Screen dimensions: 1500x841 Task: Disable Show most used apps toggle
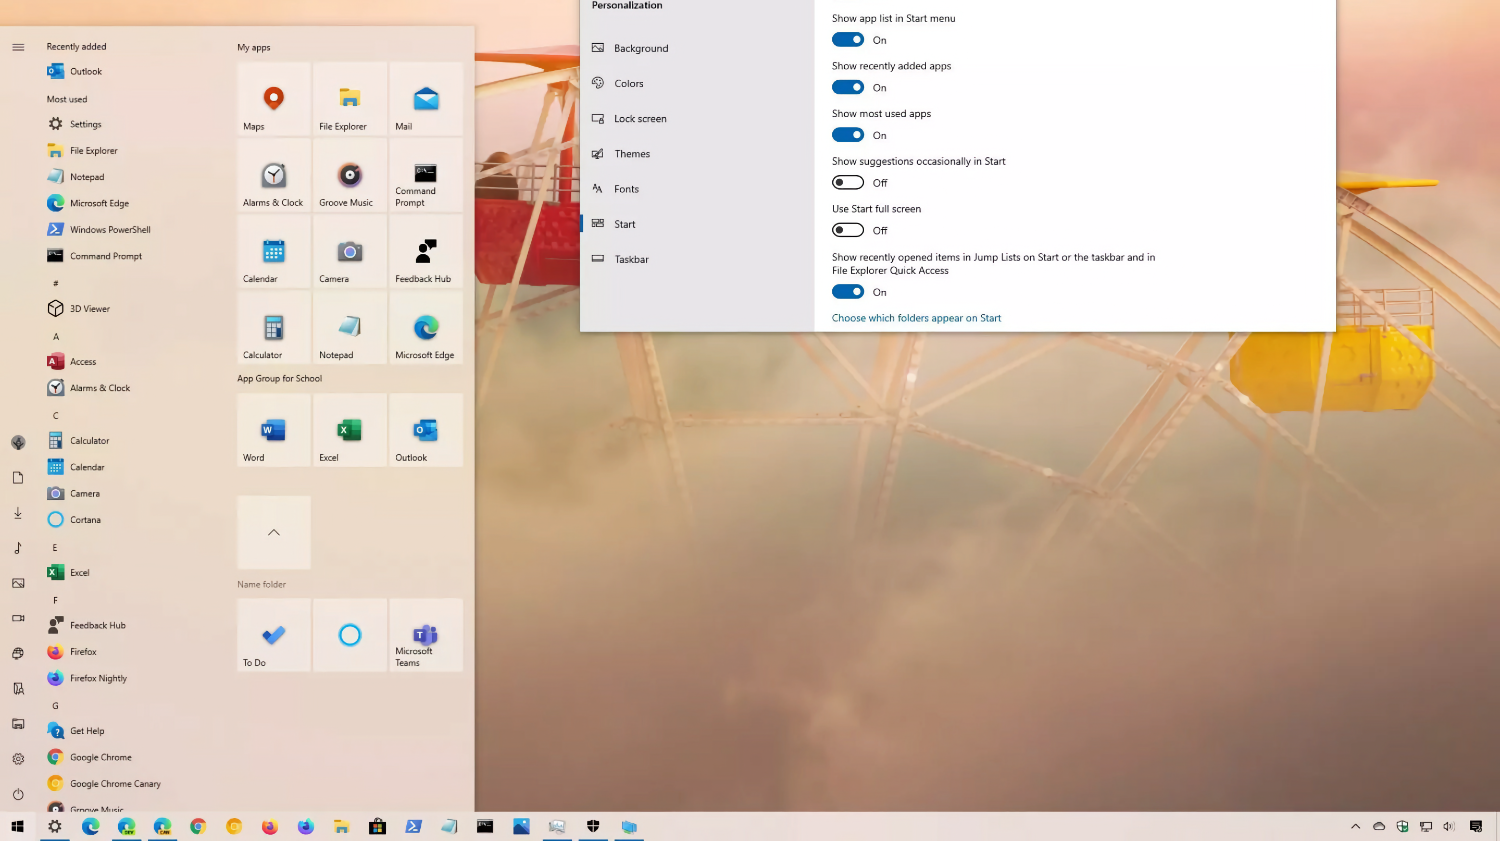(848, 135)
